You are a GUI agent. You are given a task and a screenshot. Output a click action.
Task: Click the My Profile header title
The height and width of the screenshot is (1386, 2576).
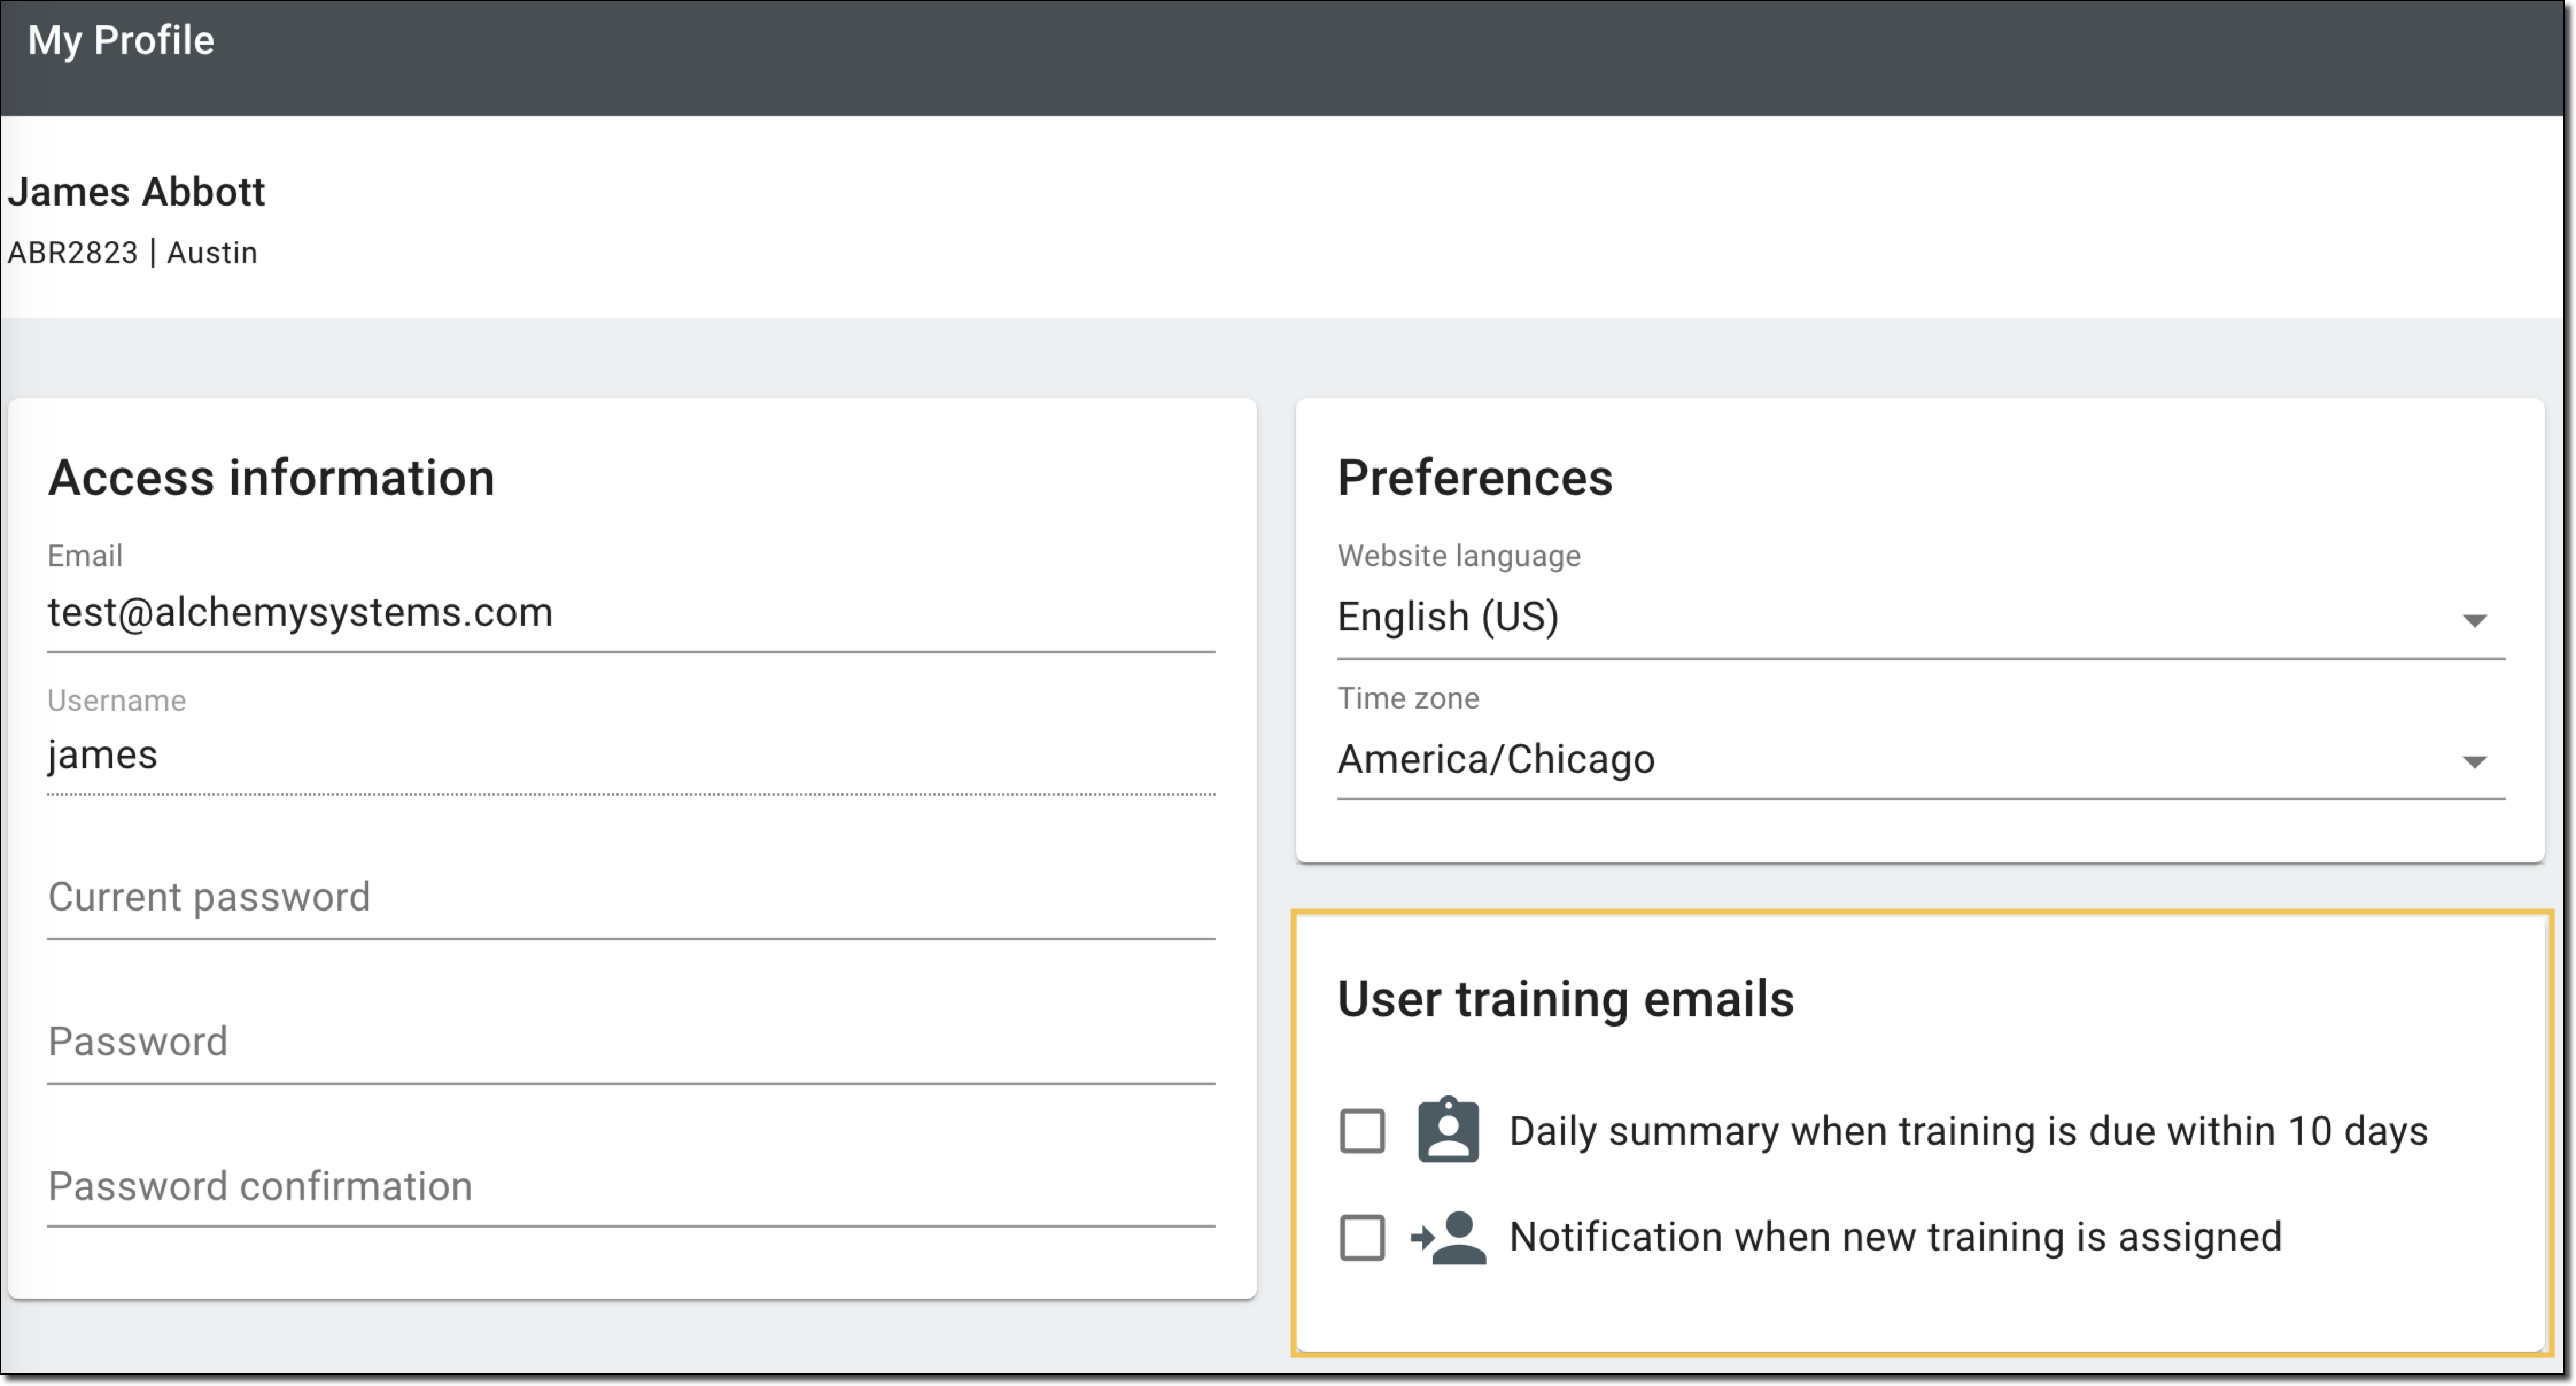tap(121, 40)
